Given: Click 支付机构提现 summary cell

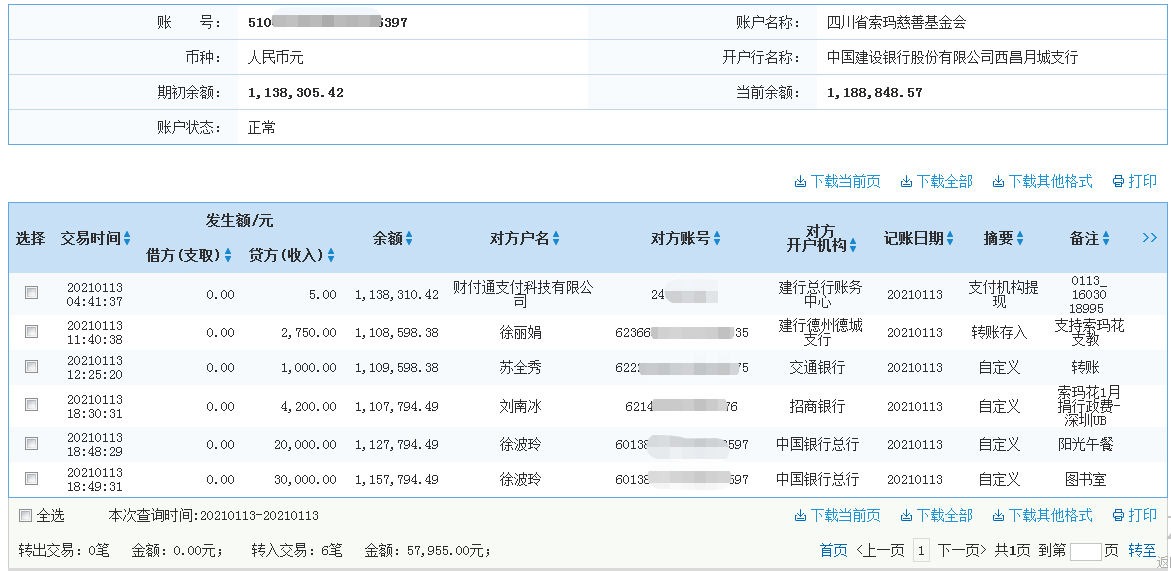Looking at the screenshot, I should point(1003,294).
